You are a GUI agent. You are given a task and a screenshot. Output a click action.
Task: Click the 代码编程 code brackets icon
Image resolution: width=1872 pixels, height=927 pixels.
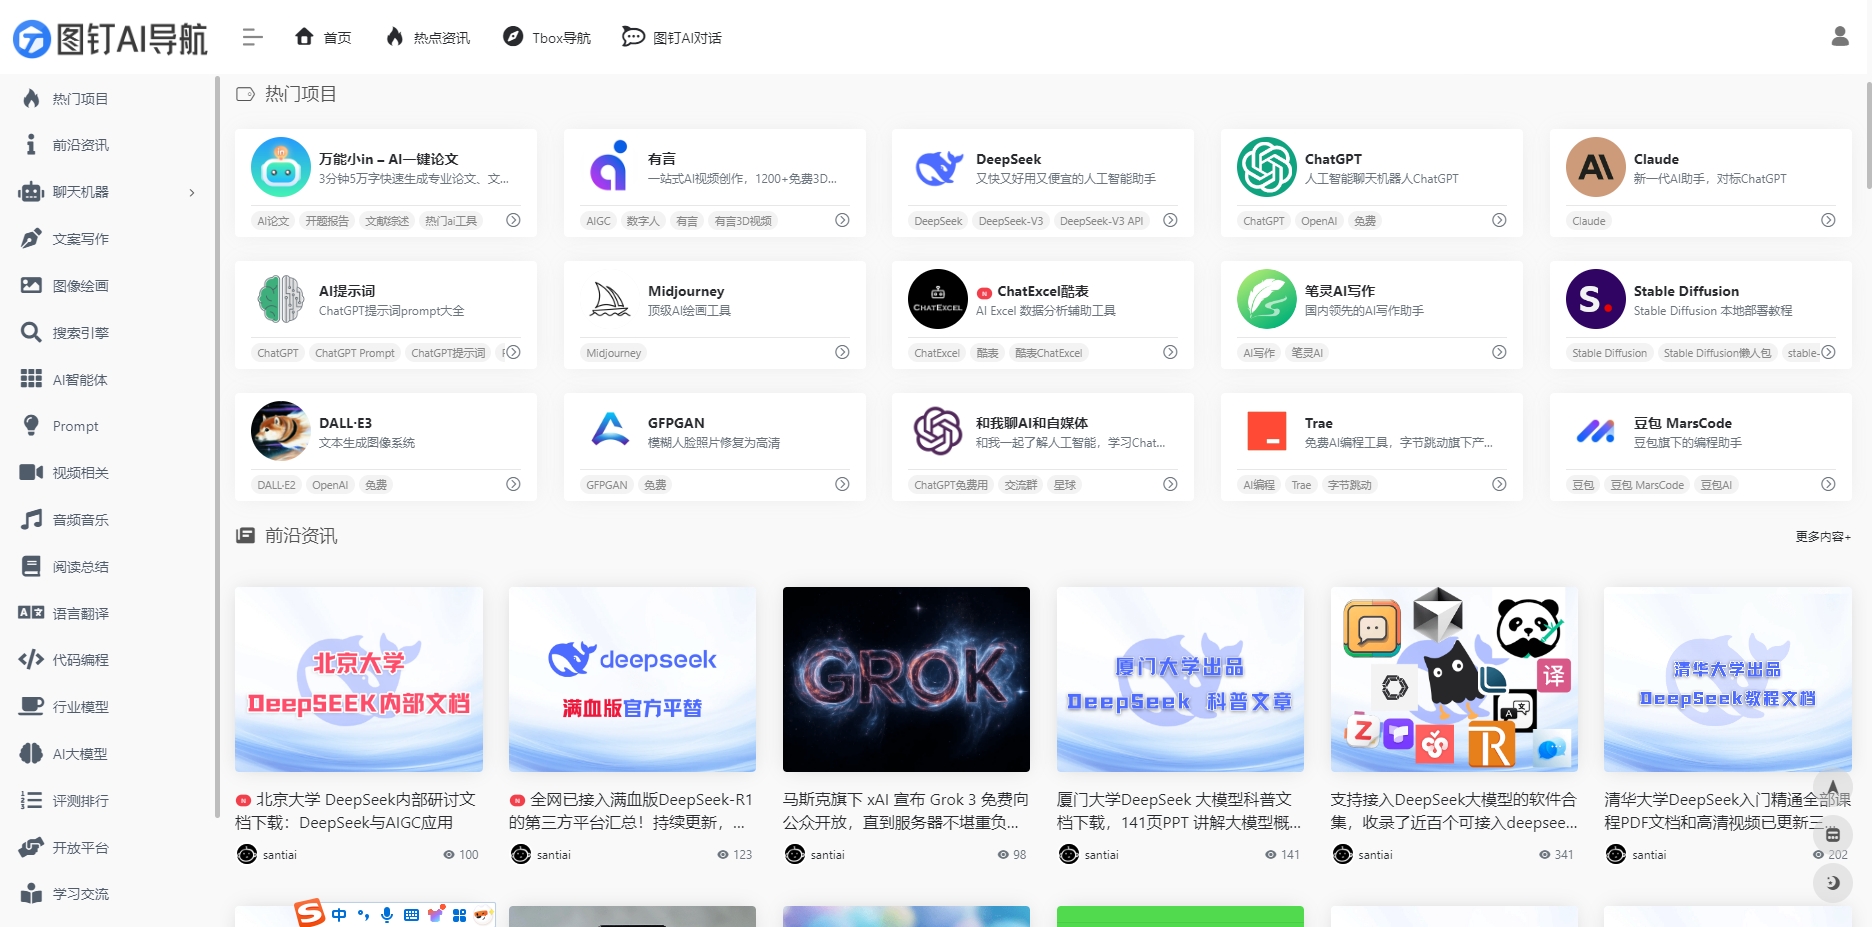pos(31,660)
